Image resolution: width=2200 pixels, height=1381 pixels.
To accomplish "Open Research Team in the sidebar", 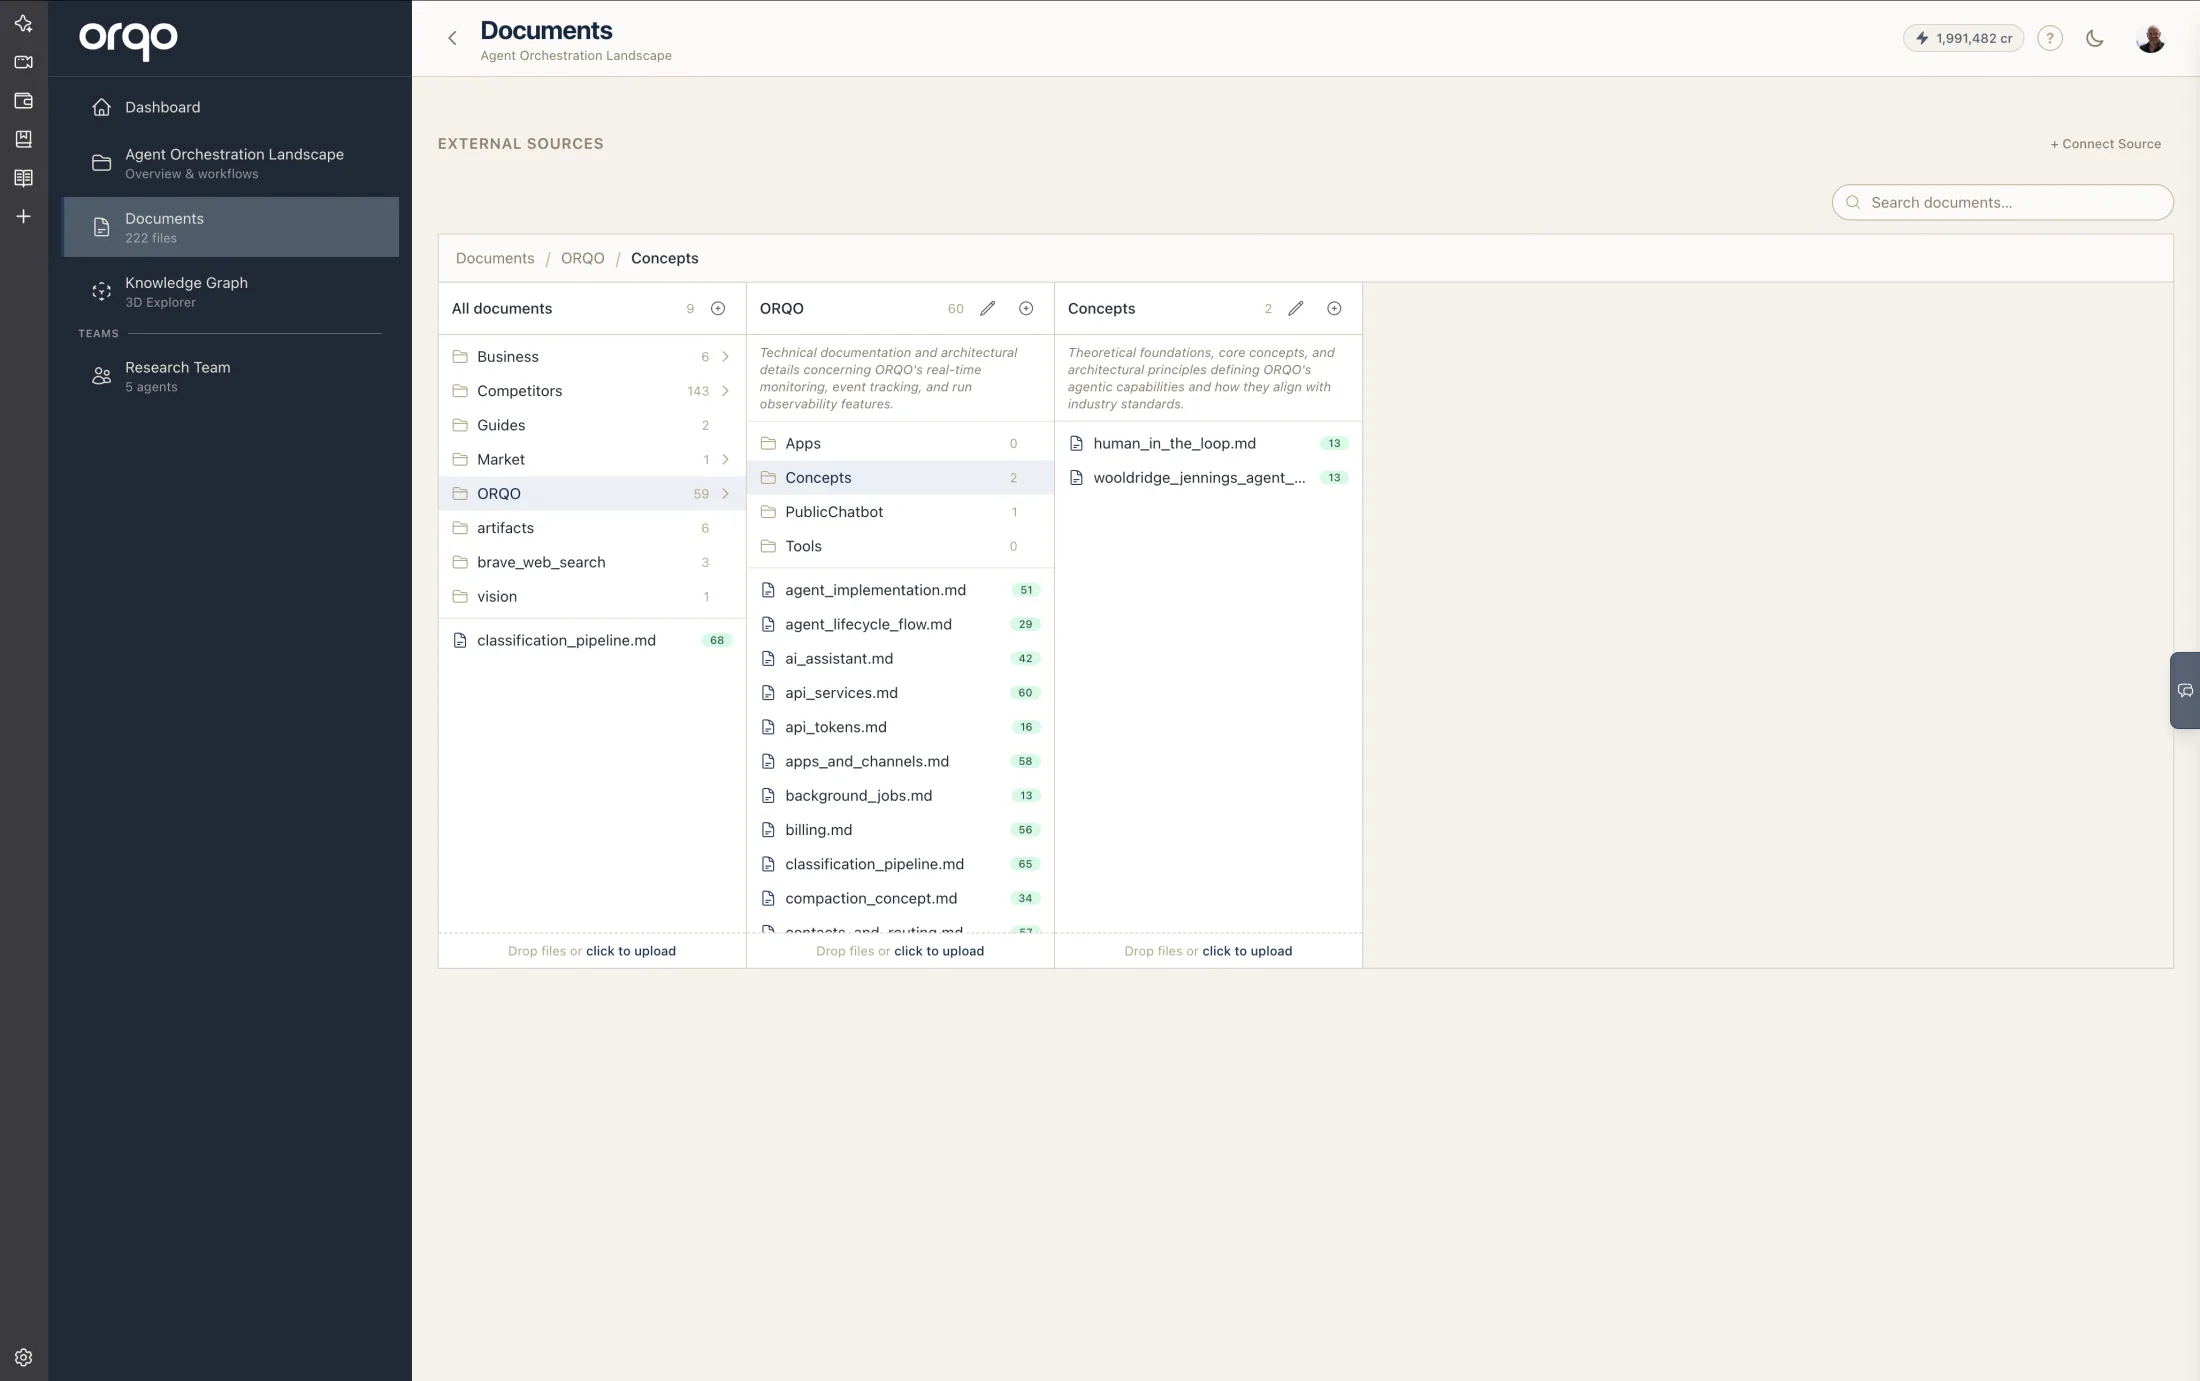I will tap(231, 376).
